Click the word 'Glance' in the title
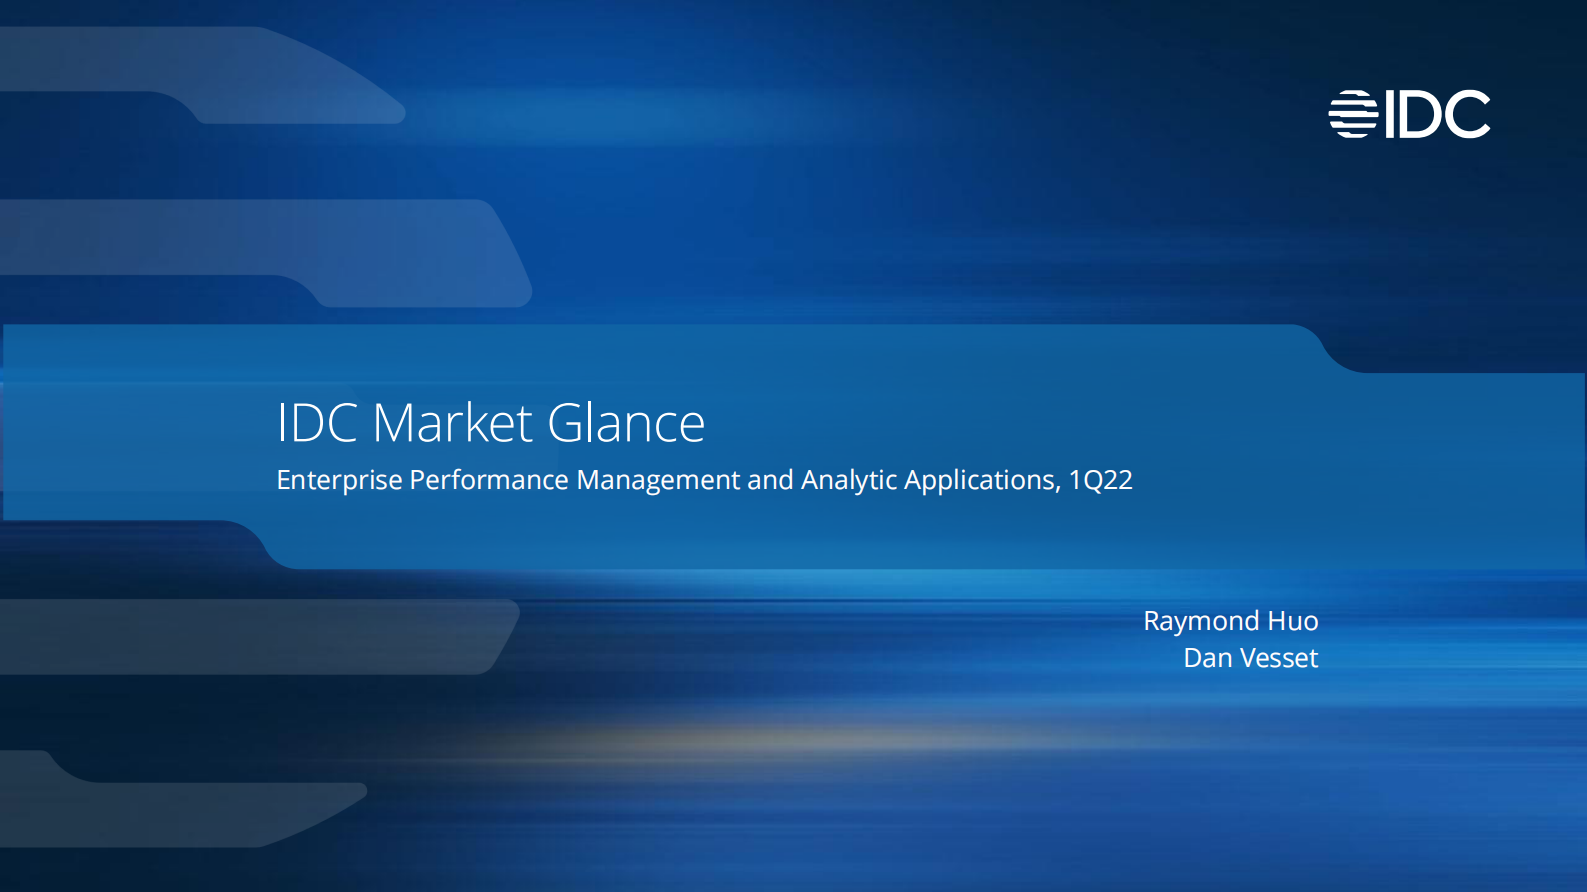Image resolution: width=1587 pixels, height=892 pixels. click(626, 423)
